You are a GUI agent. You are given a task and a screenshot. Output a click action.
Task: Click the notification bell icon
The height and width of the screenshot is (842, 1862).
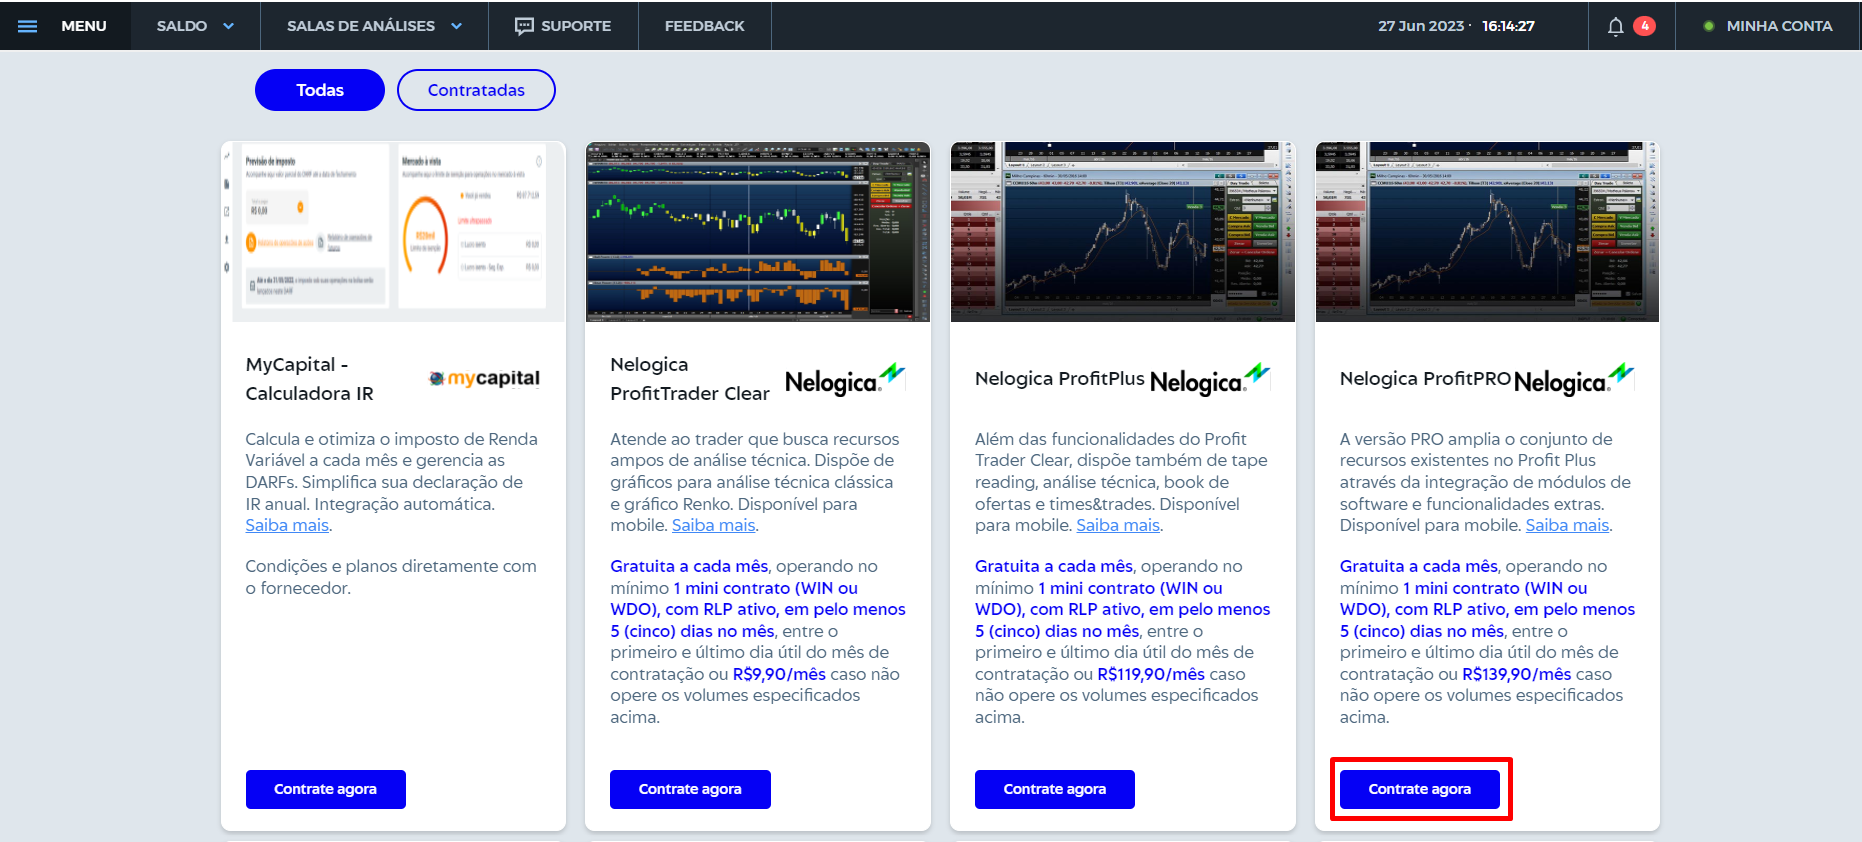point(1615,26)
